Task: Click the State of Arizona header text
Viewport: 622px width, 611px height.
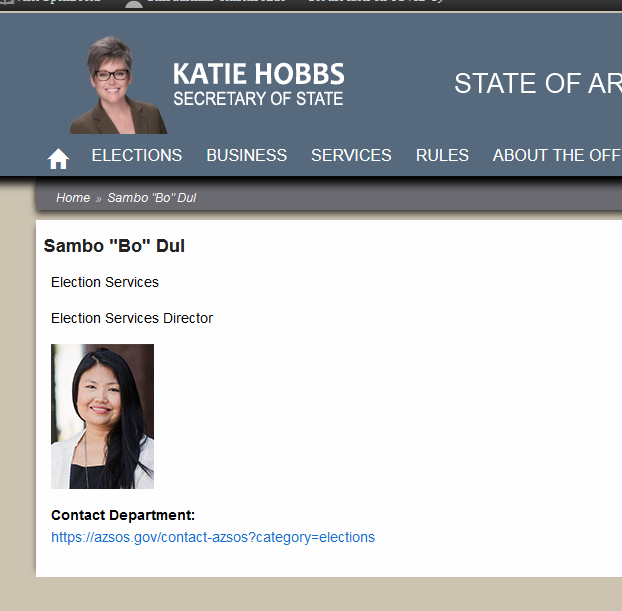Action: pos(538,83)
